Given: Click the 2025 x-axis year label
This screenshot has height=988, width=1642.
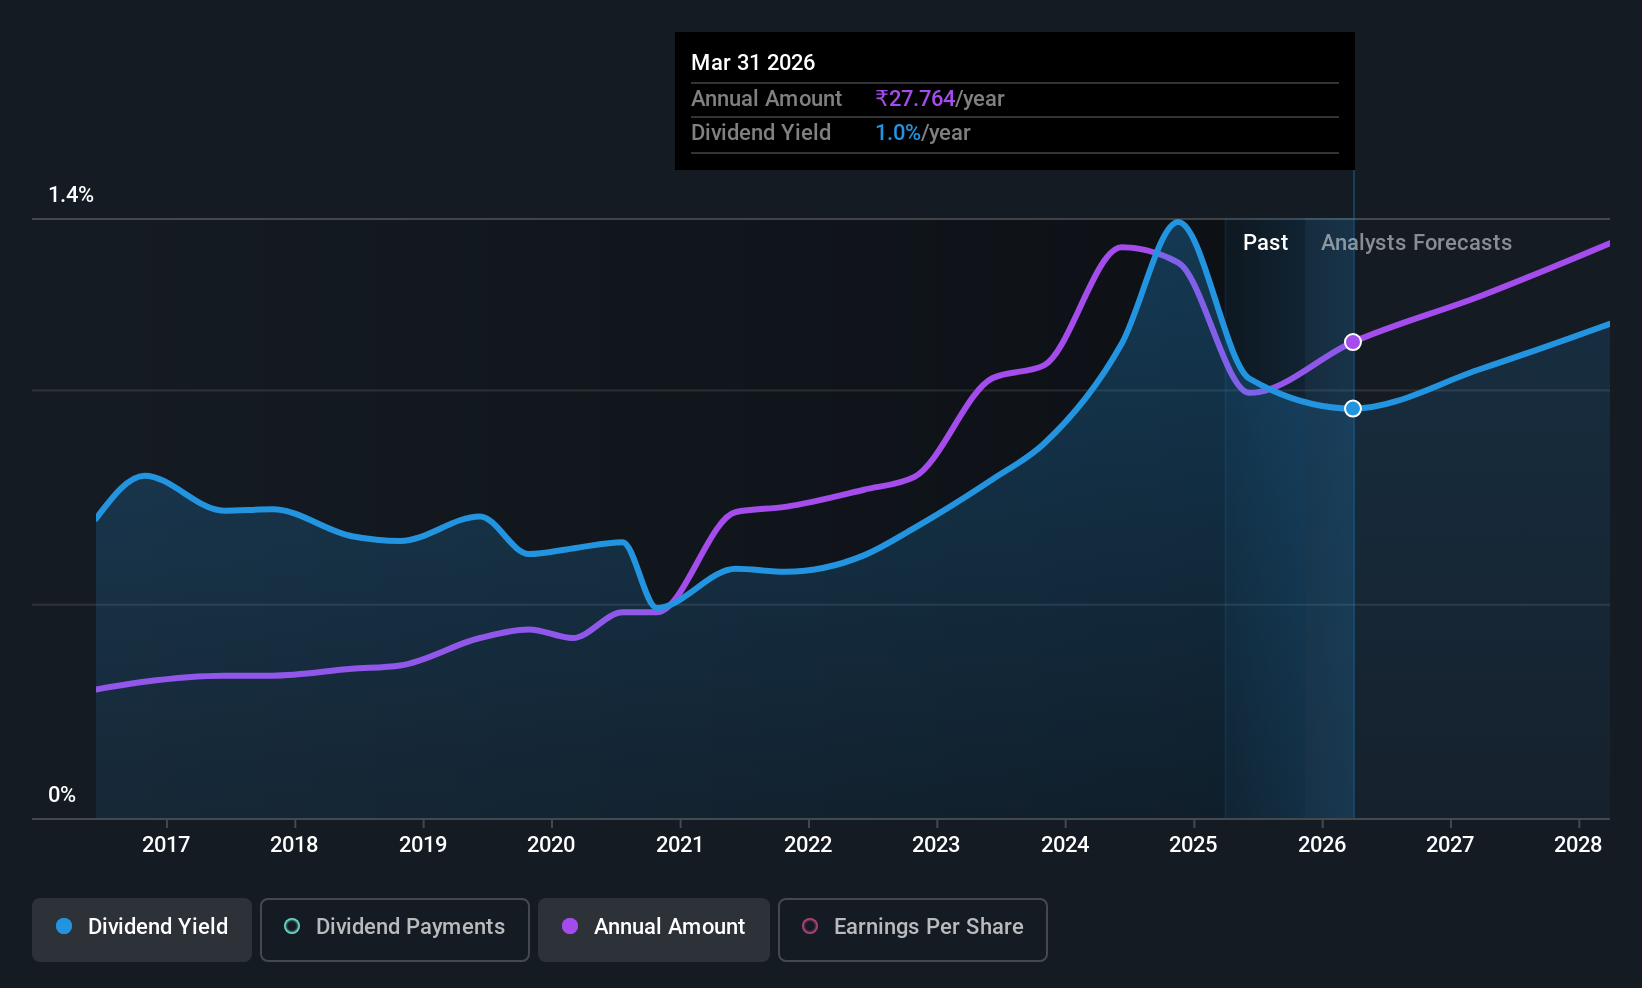Looking at the screenshot, I should point(1193,844).
